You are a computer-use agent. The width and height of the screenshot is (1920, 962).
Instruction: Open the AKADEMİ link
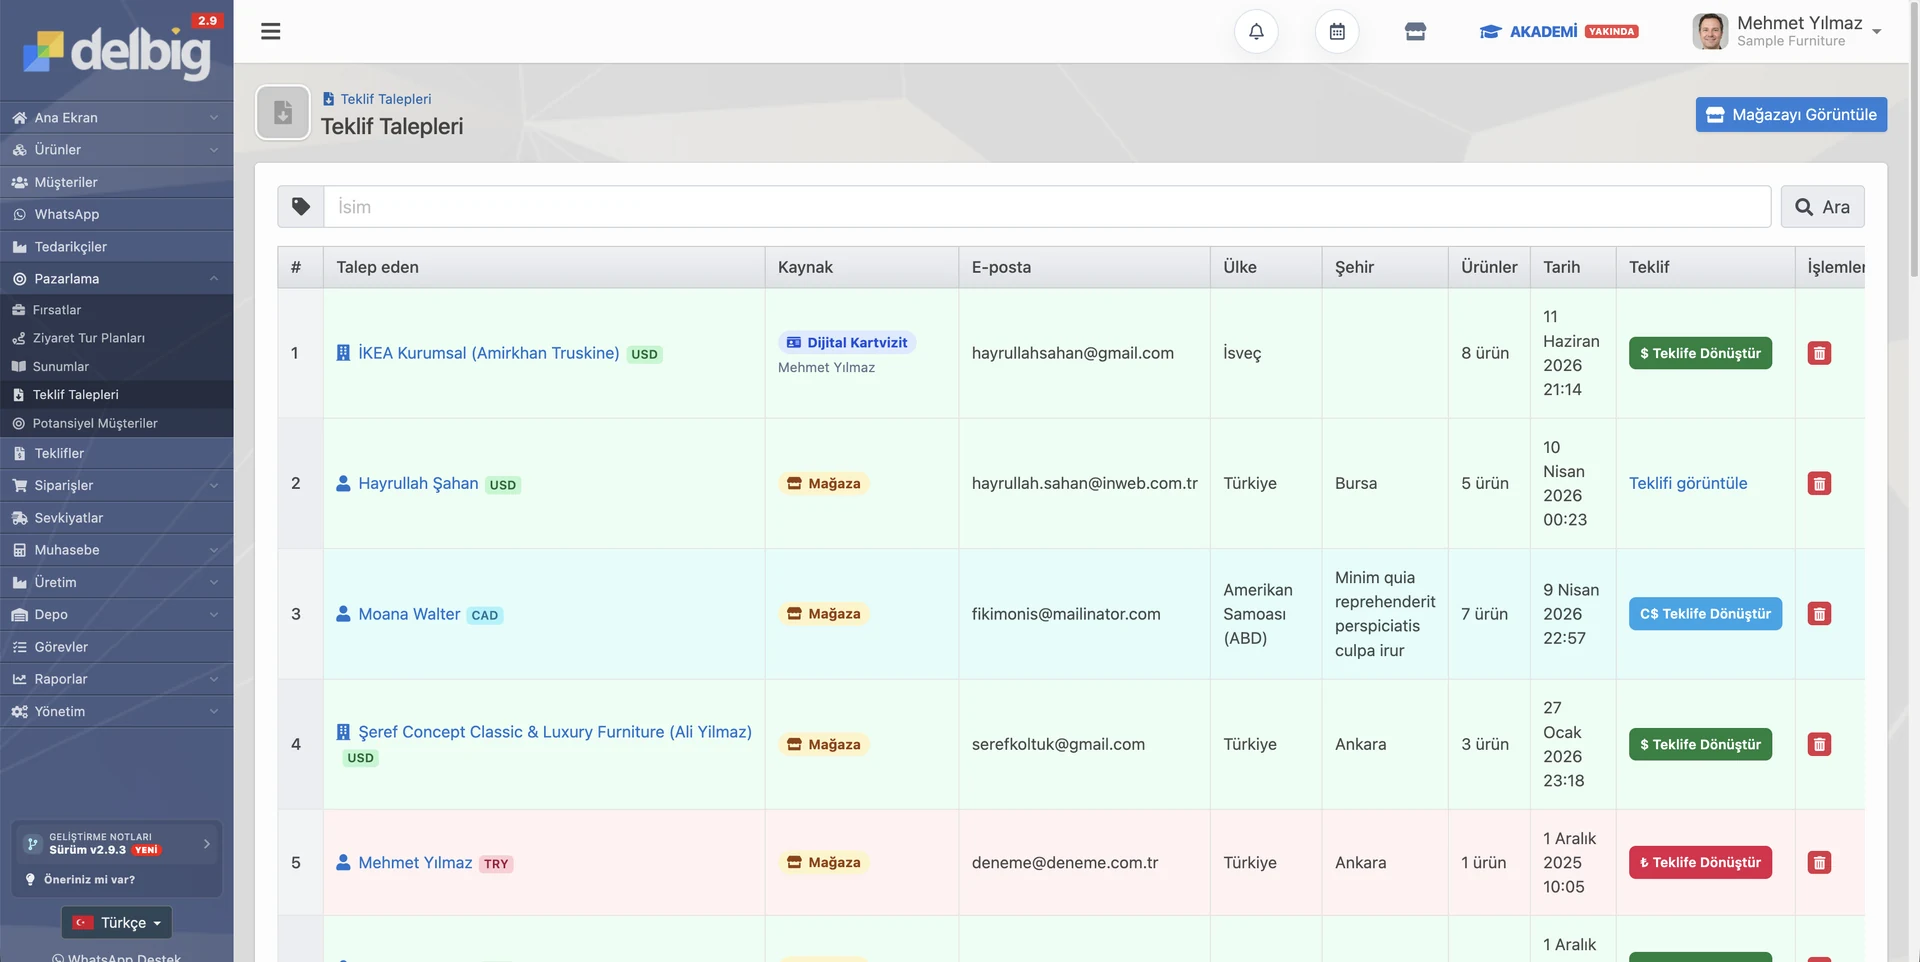click(x=1558, y=31)
